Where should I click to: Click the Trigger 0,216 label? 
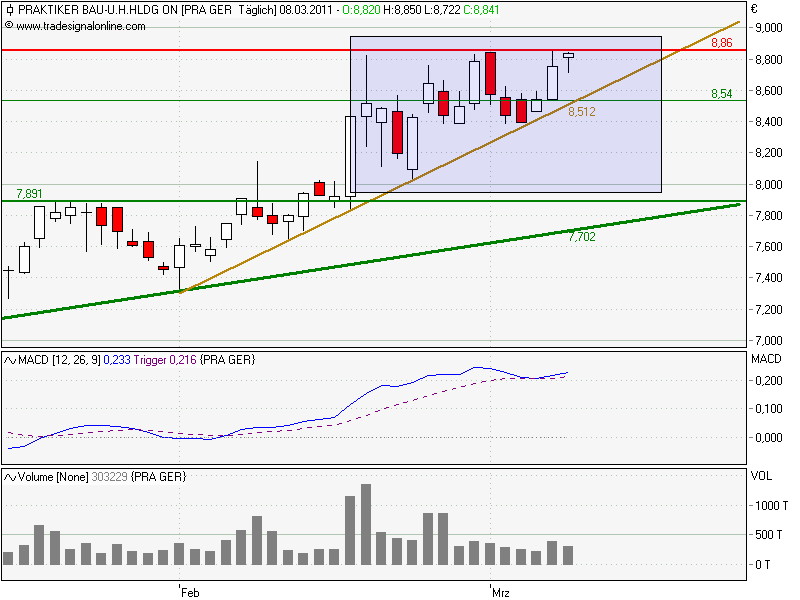click(x=165, y=360)
